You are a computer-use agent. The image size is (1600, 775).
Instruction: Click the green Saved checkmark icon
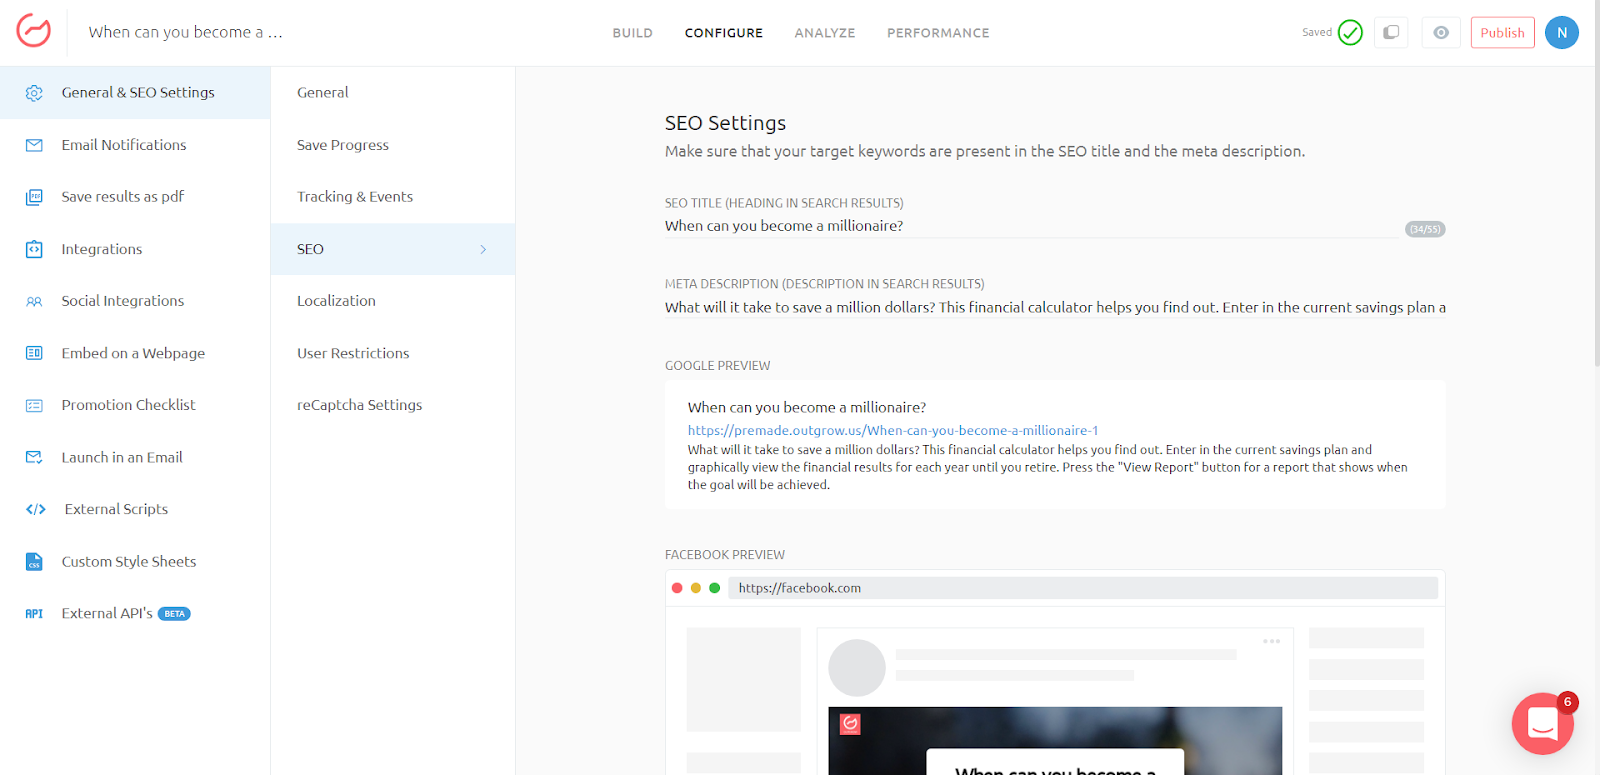(1350, 33)
